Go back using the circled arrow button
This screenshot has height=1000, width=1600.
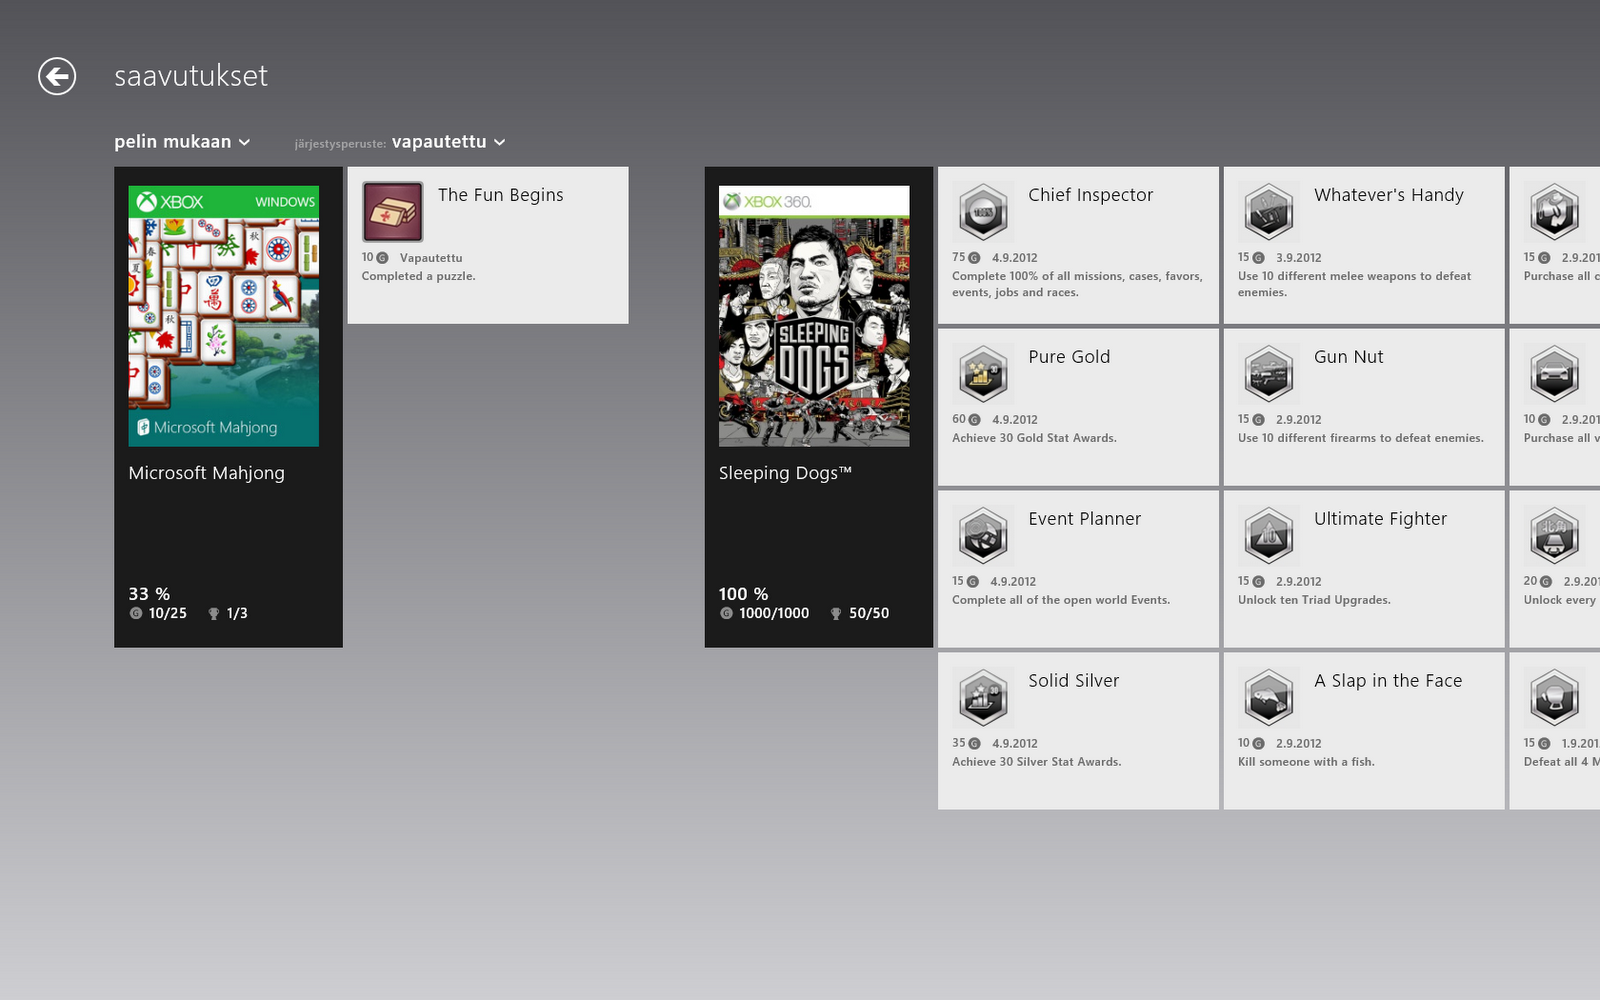click(57, 76)
